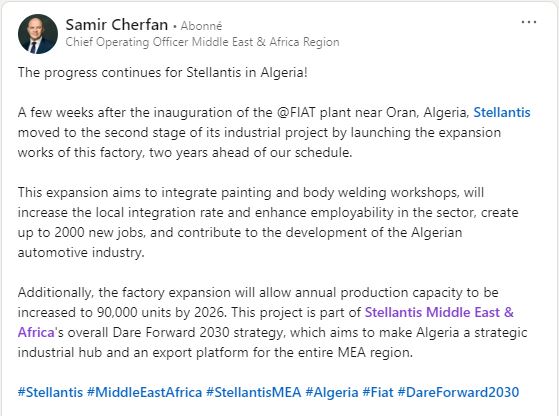The height and width of the screenshot is (416, 559).
Task: Open the Stellantis Middle East & mention
Action: (x=439, y=313)
